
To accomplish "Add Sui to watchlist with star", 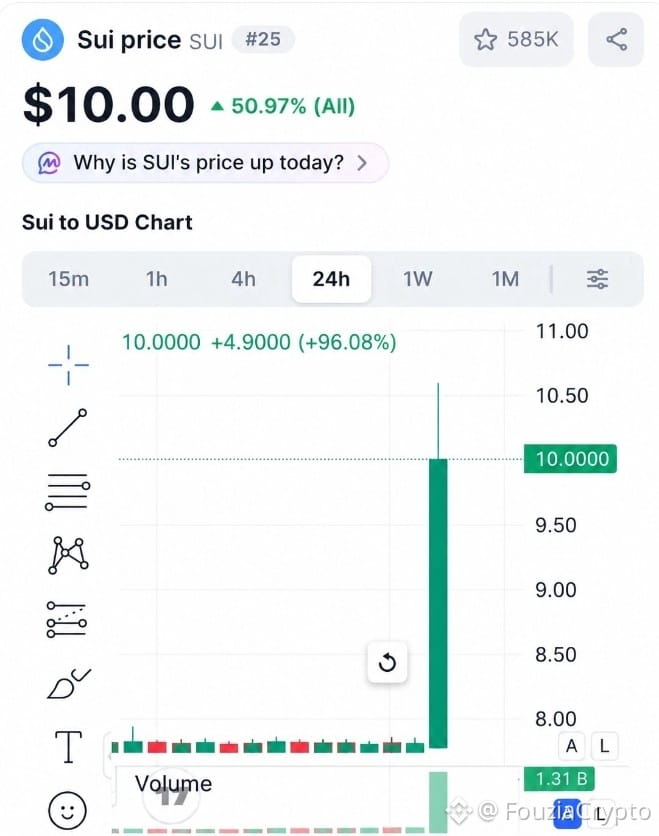I will [x=516, y=39].
